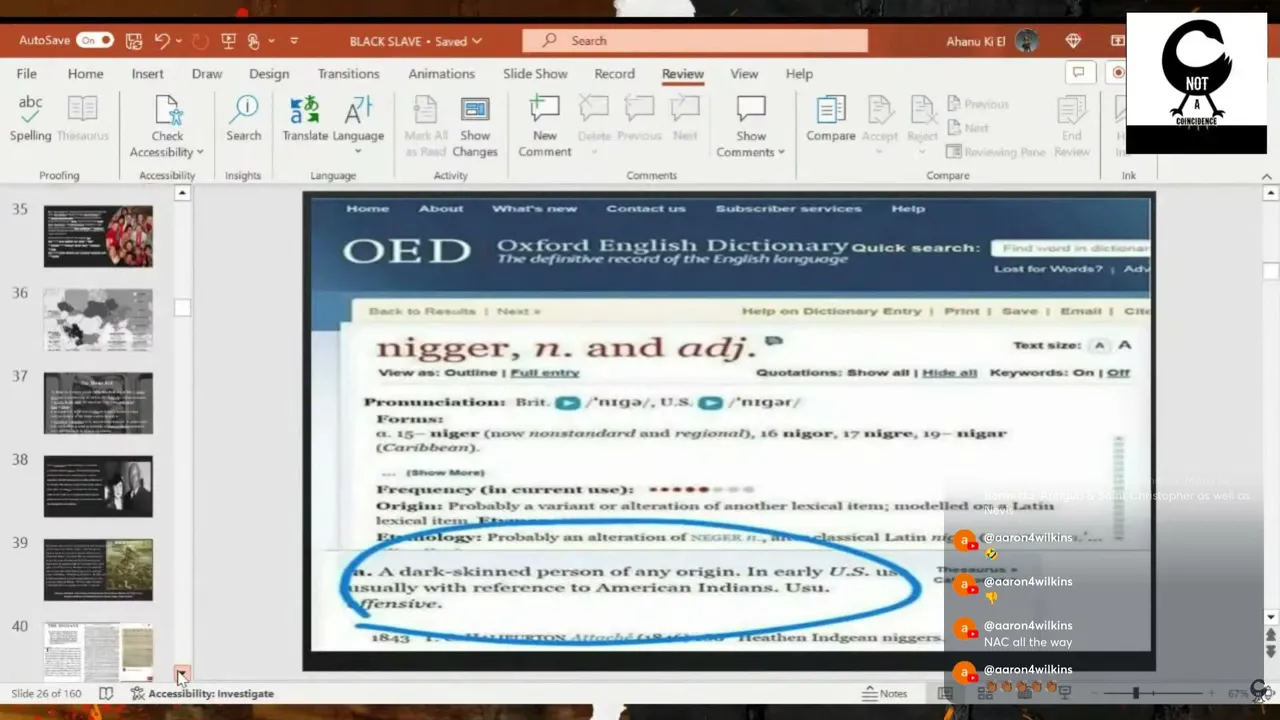Image resolution: width=1280 pixels, height=720 pixels.
Task: Open the Language options icon
Action: tap(358, 110)
